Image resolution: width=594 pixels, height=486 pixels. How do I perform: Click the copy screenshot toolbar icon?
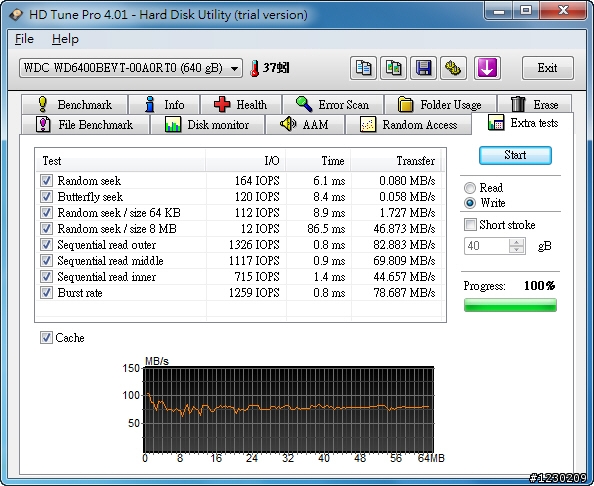click(x=393, y=68)
